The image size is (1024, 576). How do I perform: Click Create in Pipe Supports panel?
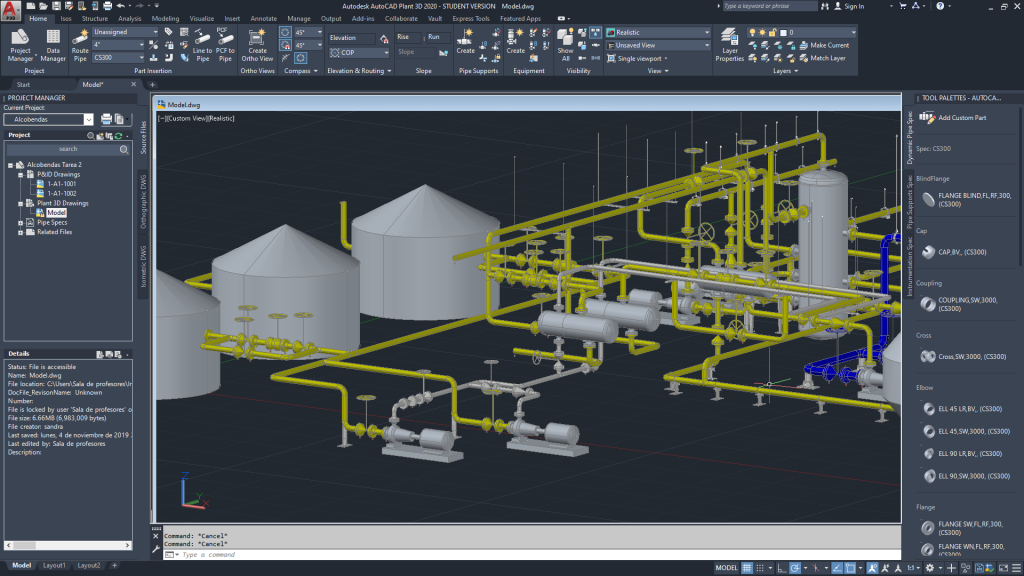coord(466,41)
